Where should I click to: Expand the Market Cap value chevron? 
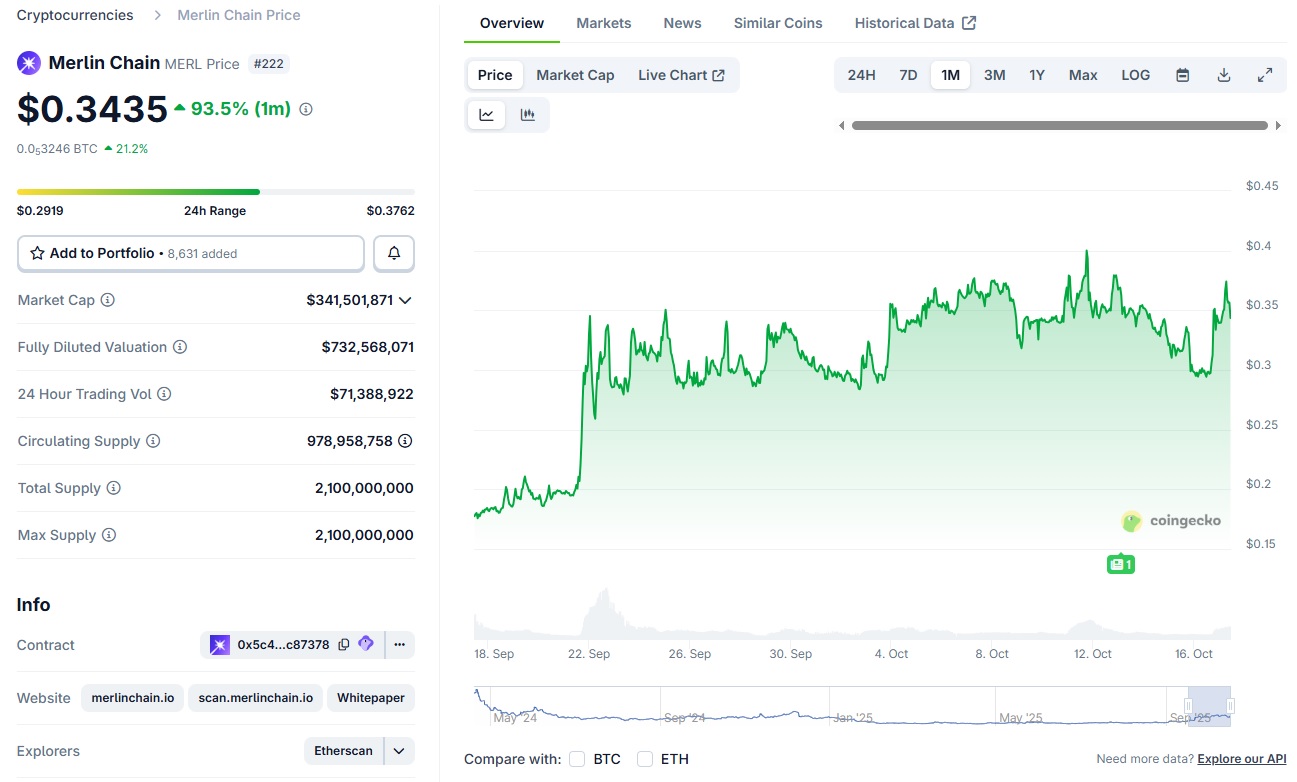[x=406, y=300]
